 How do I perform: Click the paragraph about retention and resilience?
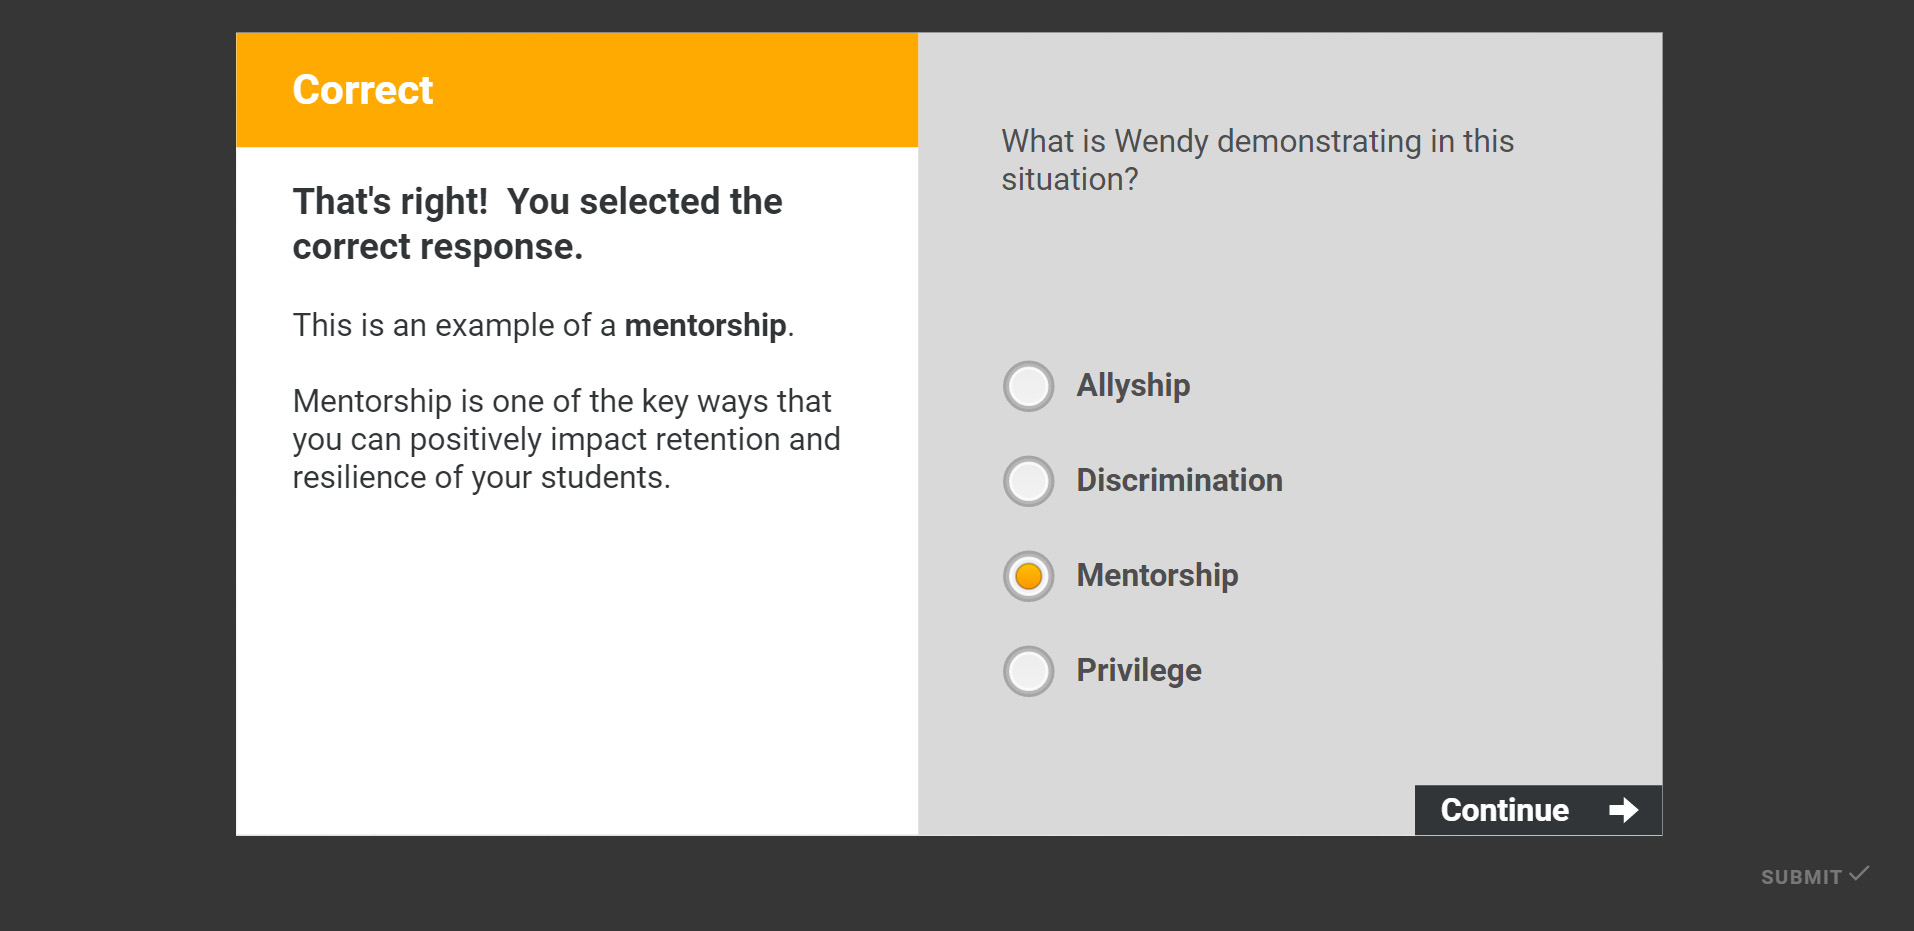(566, 439)
